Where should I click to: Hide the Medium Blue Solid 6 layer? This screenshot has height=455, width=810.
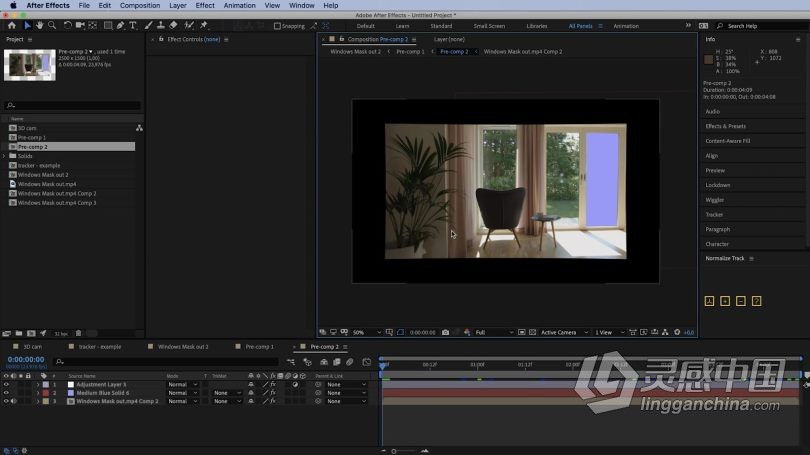(6, 393)
